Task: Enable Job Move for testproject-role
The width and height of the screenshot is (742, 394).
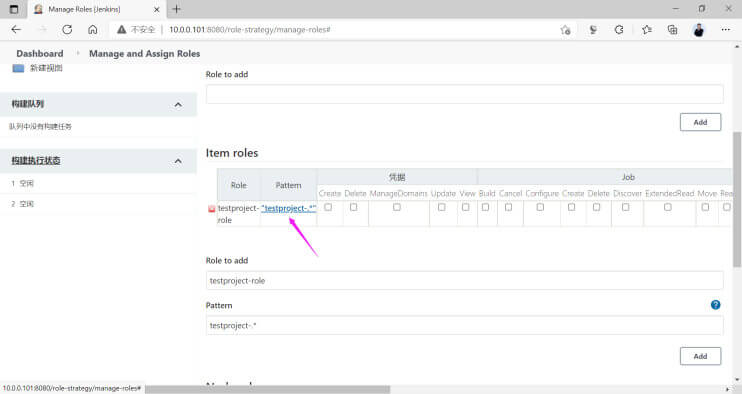Action: click(705, 207)
